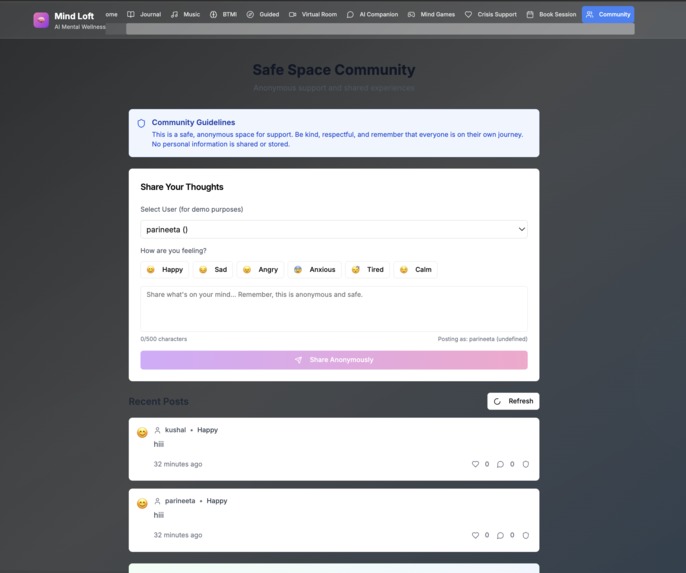Open the Virtual Room tab
This screenshot has width=686, height=573.
coord(313,14)
